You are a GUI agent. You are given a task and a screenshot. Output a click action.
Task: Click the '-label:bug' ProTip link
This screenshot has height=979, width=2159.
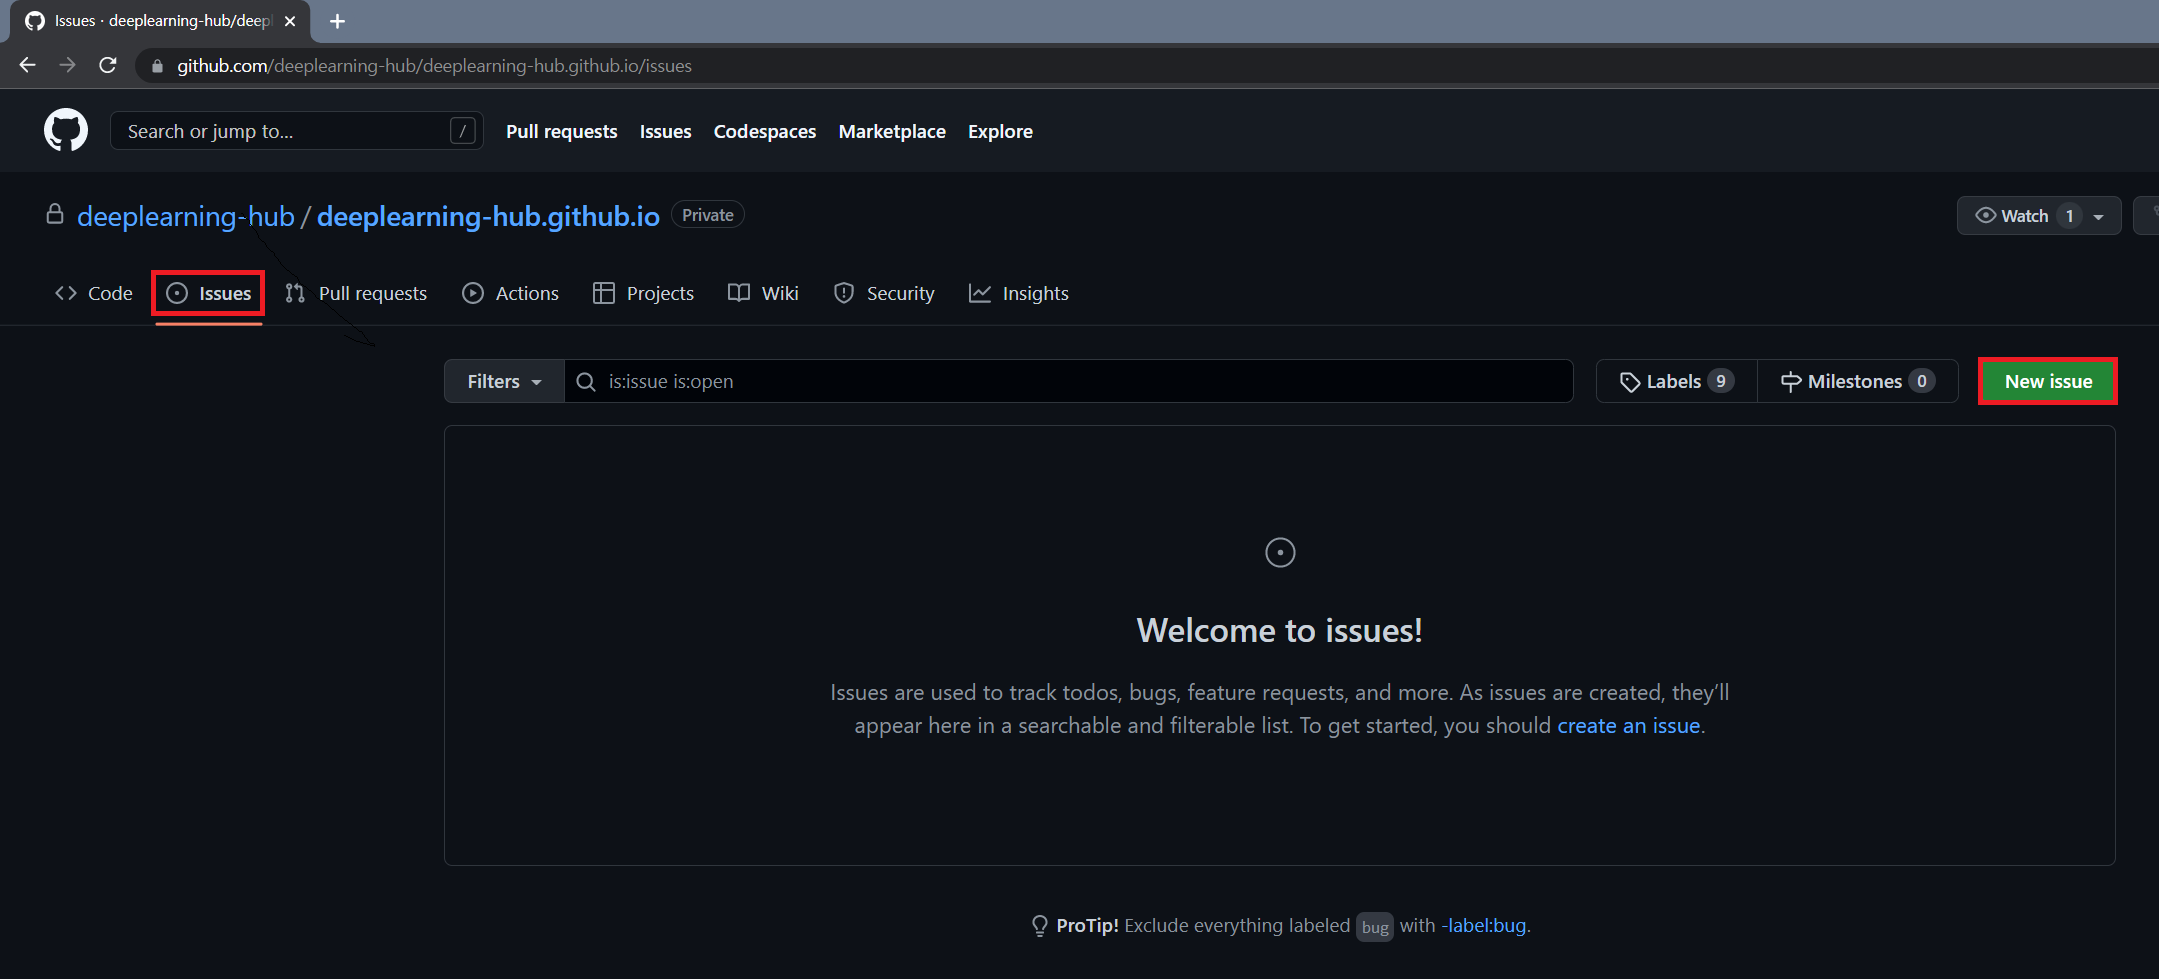tap(1484, 926)
